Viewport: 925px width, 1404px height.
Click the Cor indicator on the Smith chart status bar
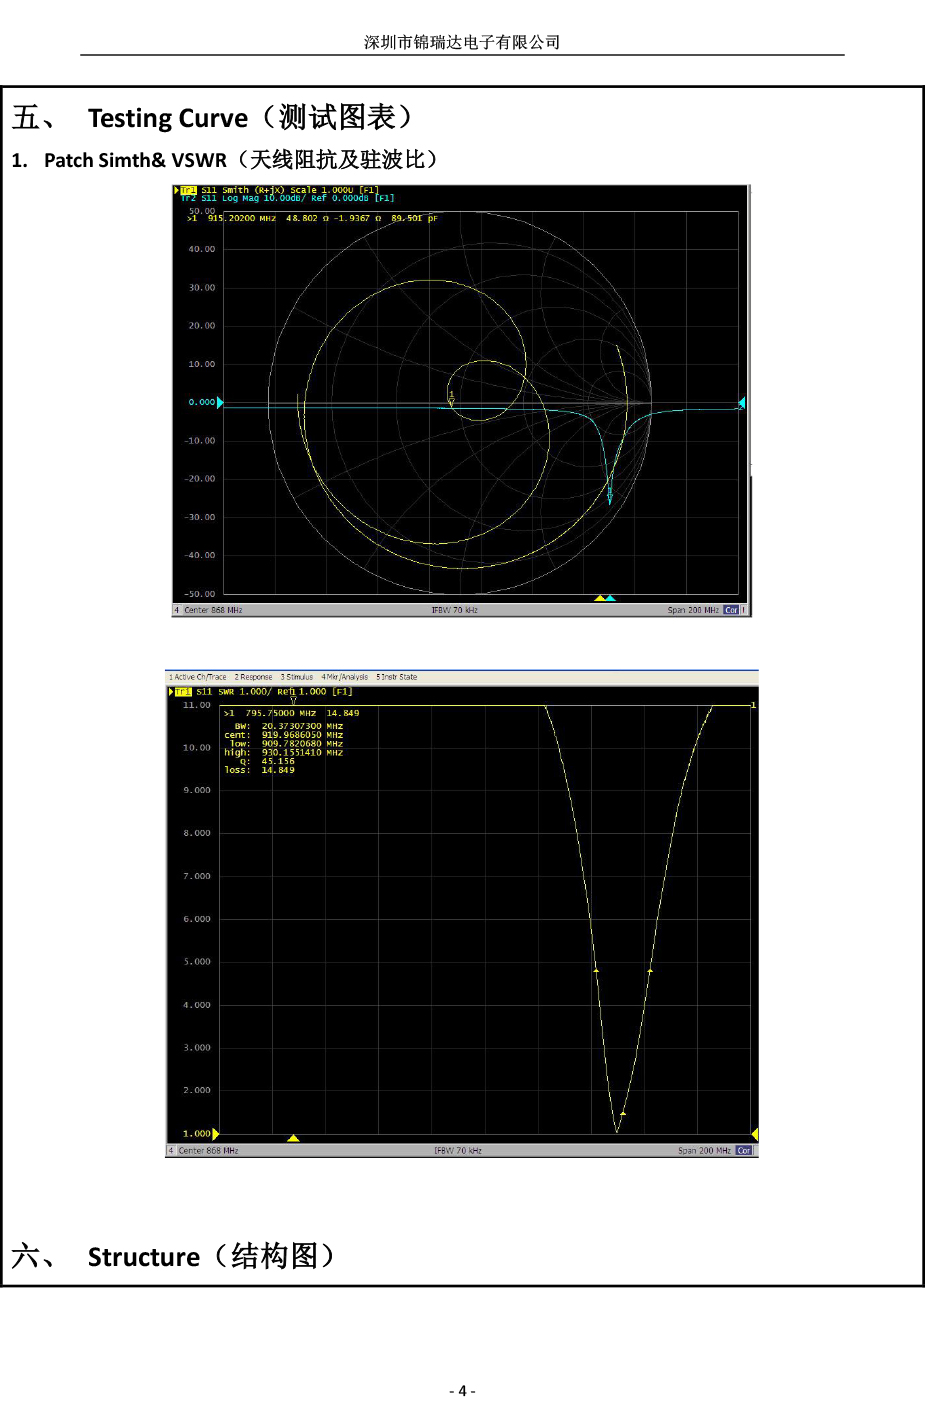[x=731, y=610]
